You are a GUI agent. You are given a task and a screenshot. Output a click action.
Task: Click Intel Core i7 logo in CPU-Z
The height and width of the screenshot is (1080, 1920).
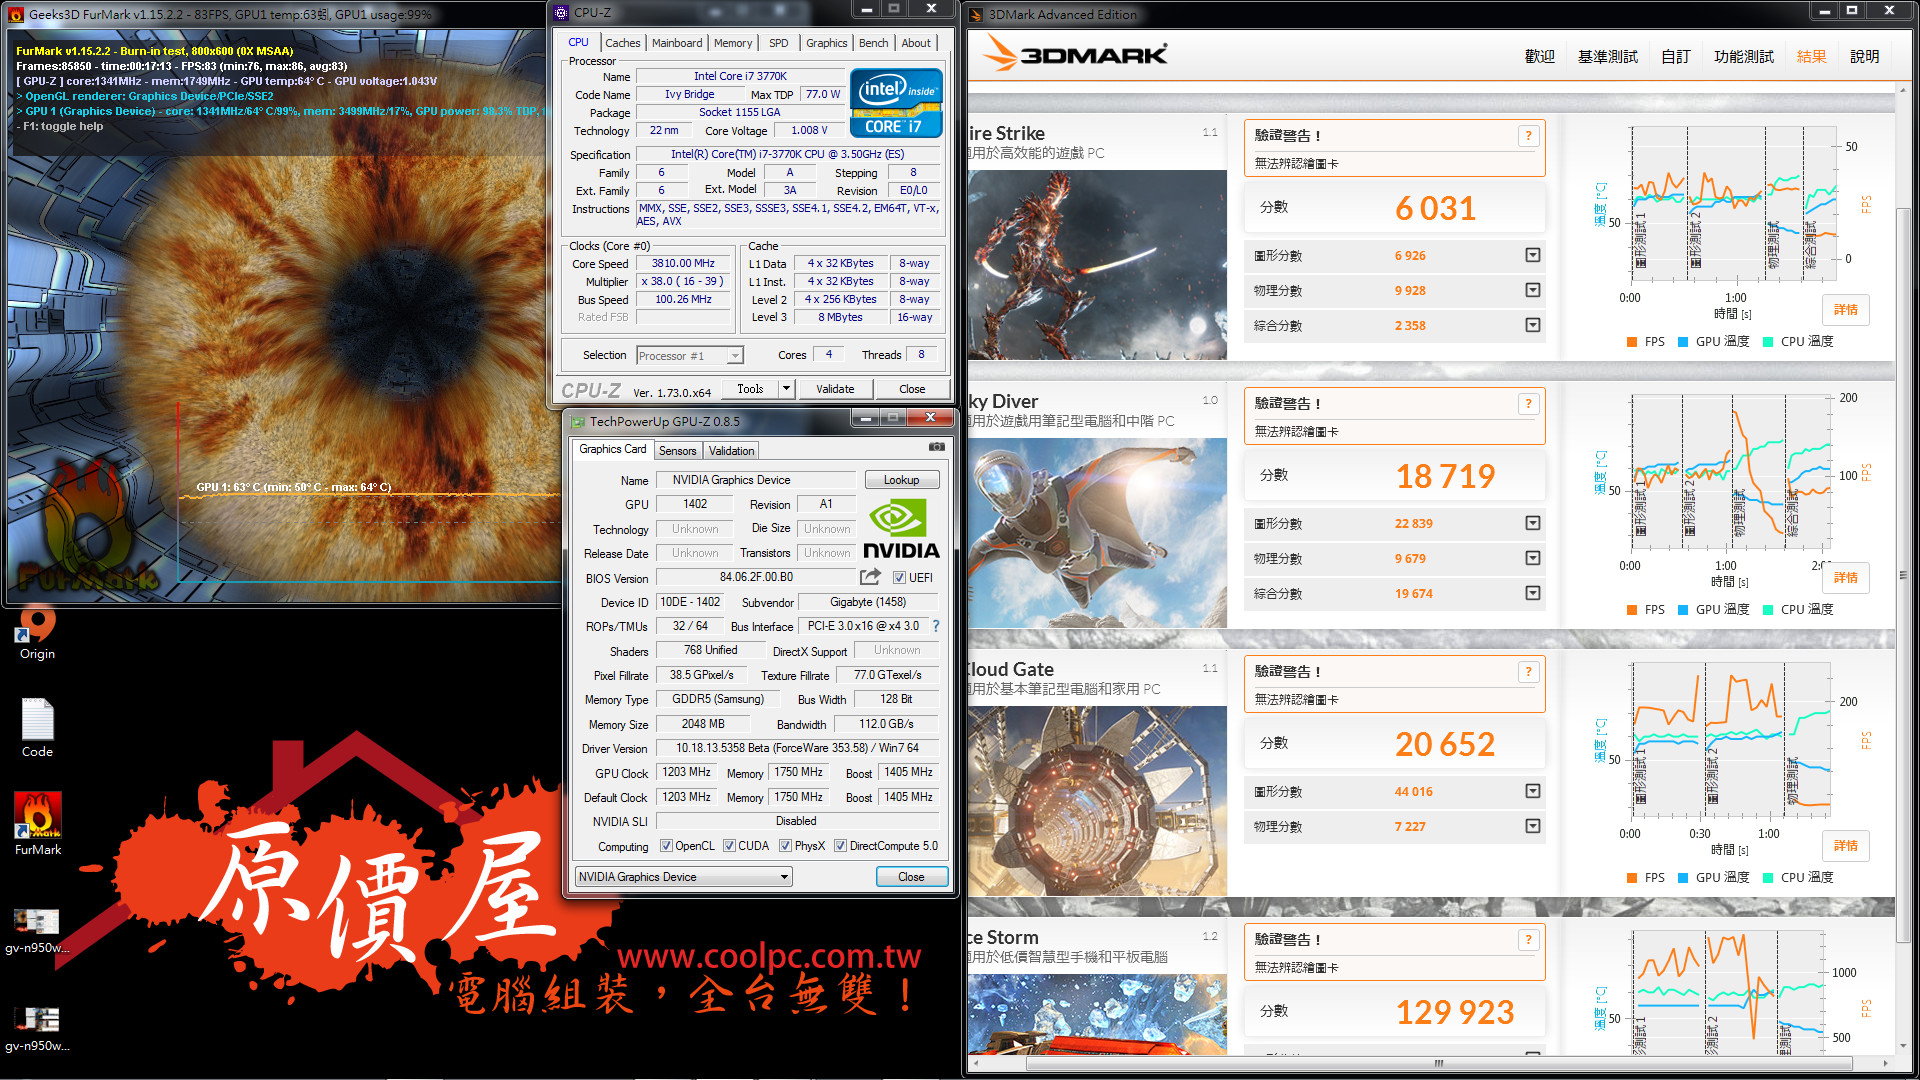[896, 102]
